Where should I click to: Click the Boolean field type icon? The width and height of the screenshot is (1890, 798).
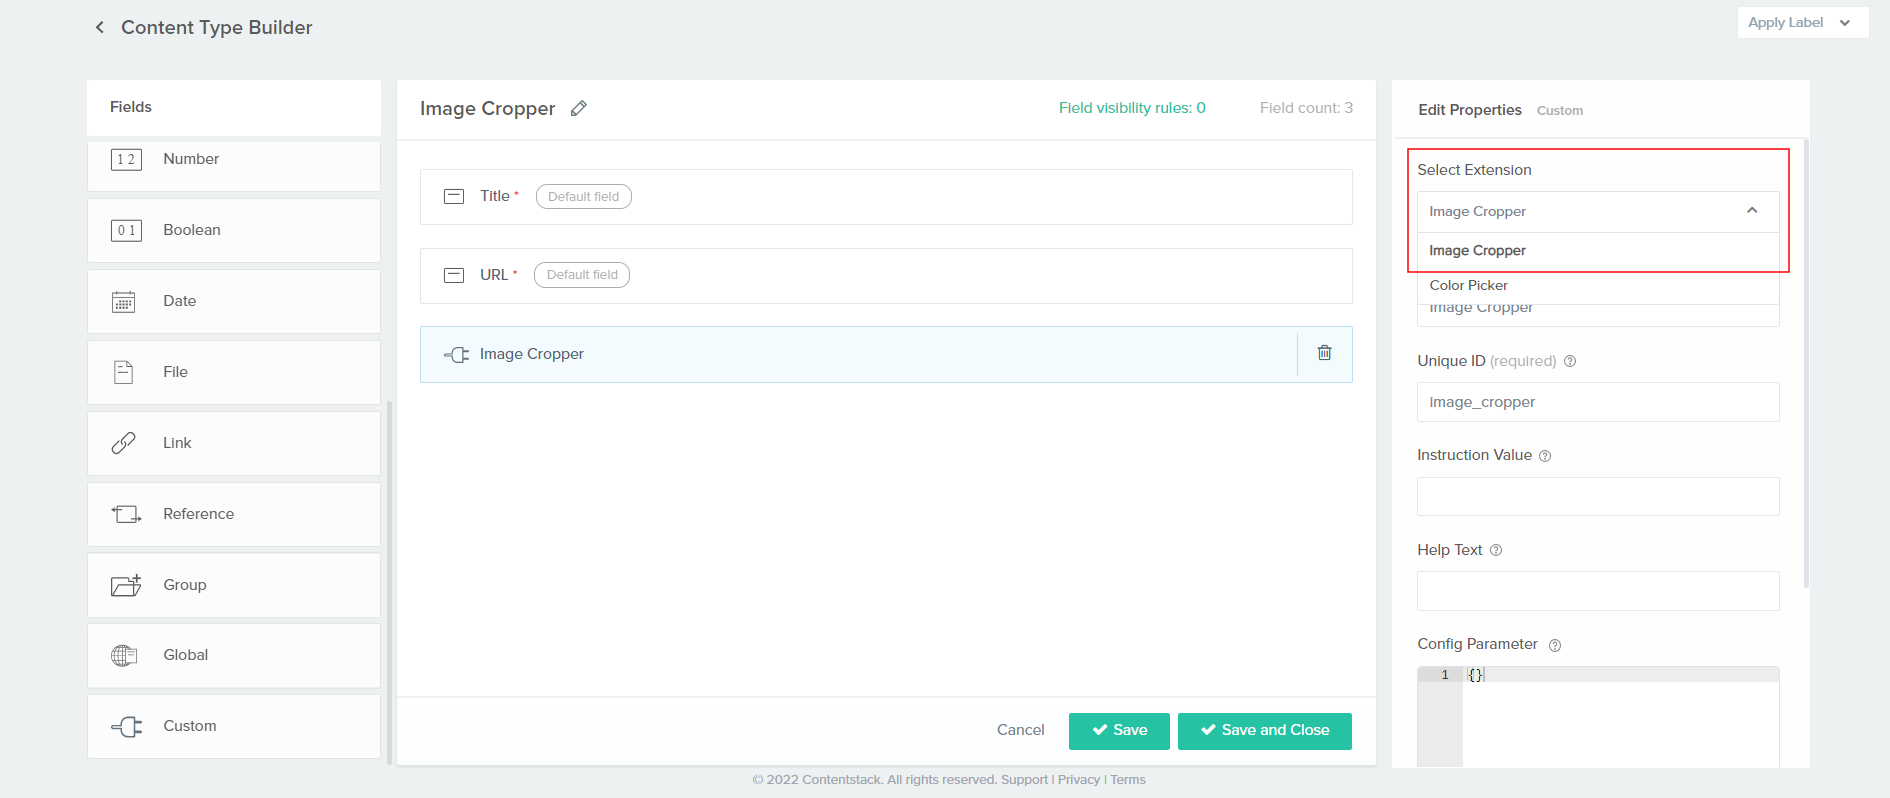[126, 230]
